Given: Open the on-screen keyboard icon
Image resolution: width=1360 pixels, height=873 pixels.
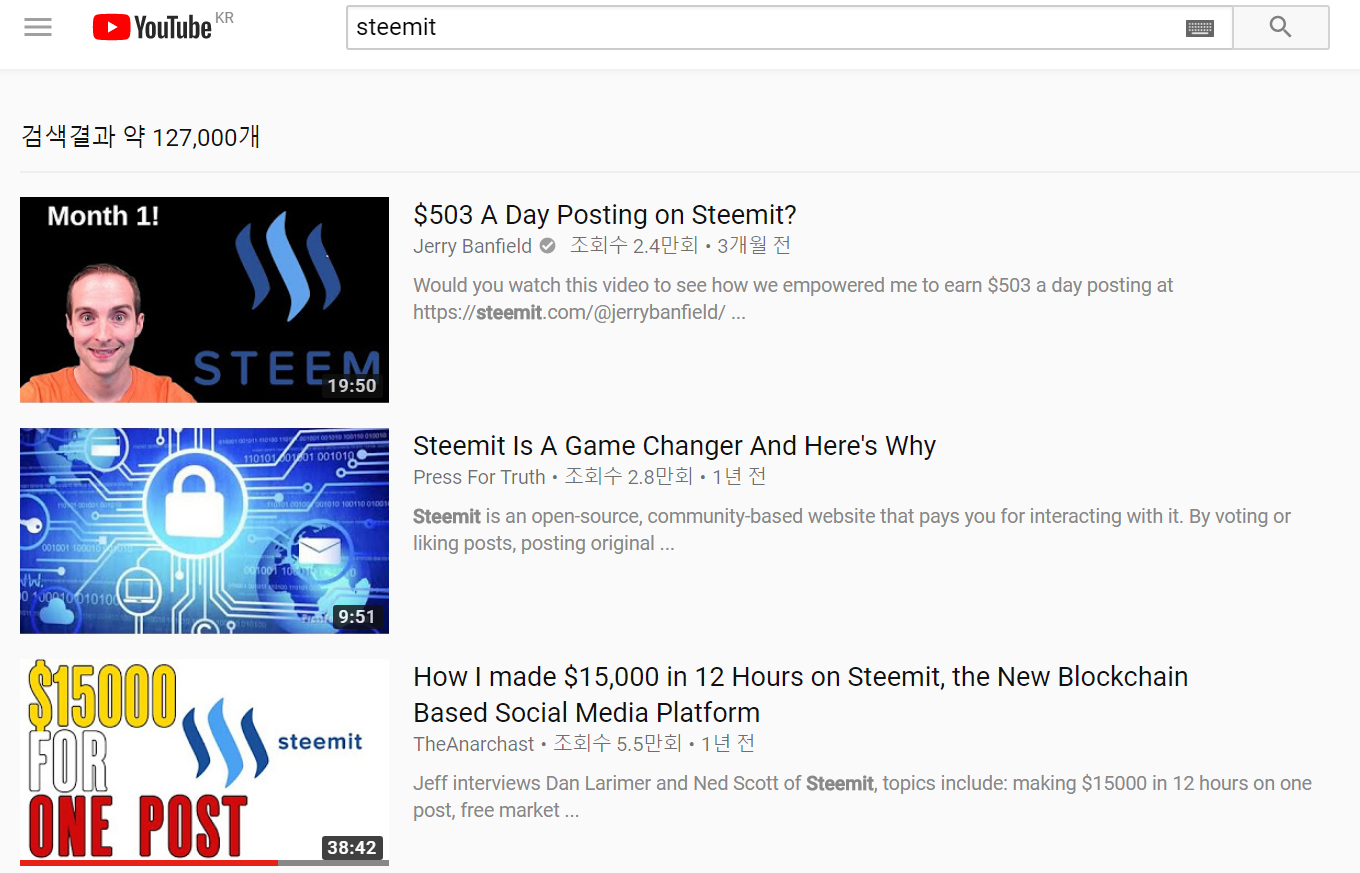Looking at the screenshot, I should click(x=1200, y=28).
